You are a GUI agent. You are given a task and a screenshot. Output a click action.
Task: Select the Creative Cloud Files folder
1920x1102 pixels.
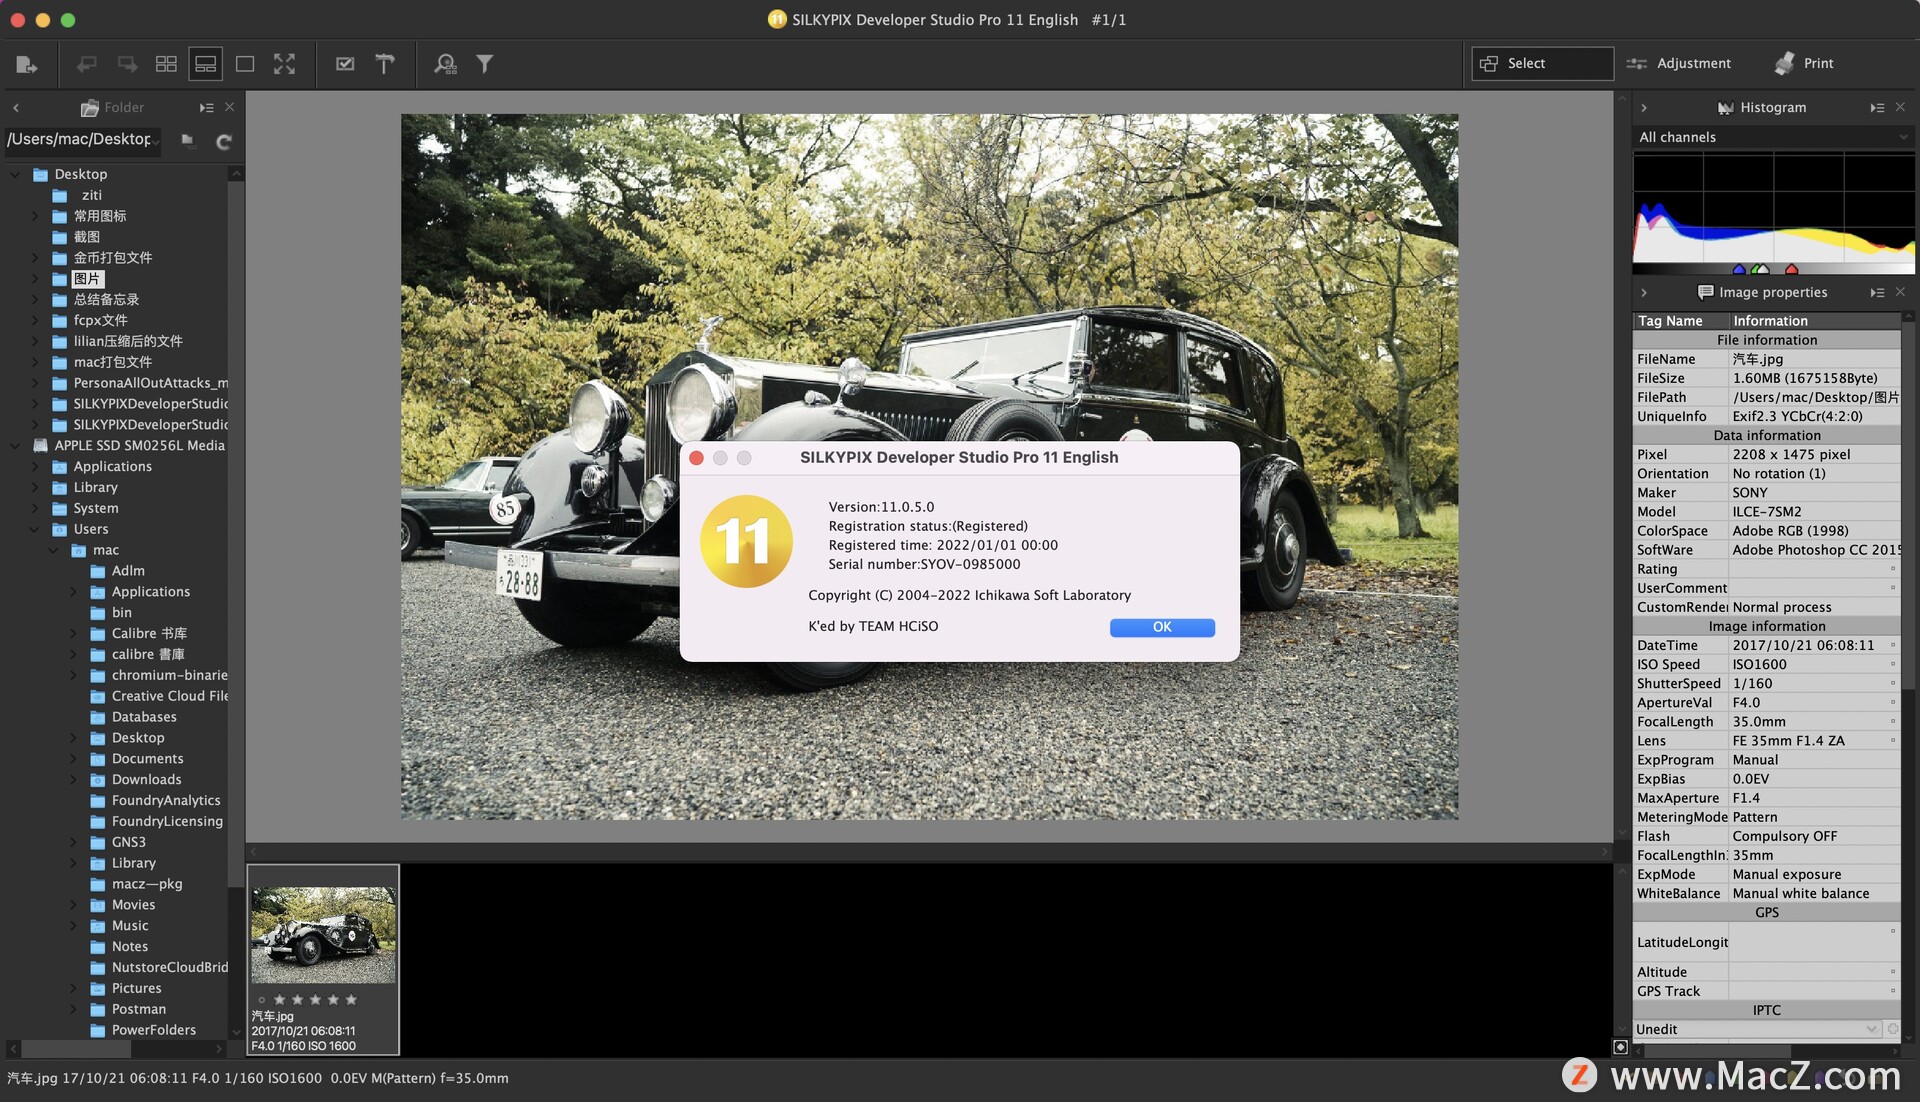169,696
